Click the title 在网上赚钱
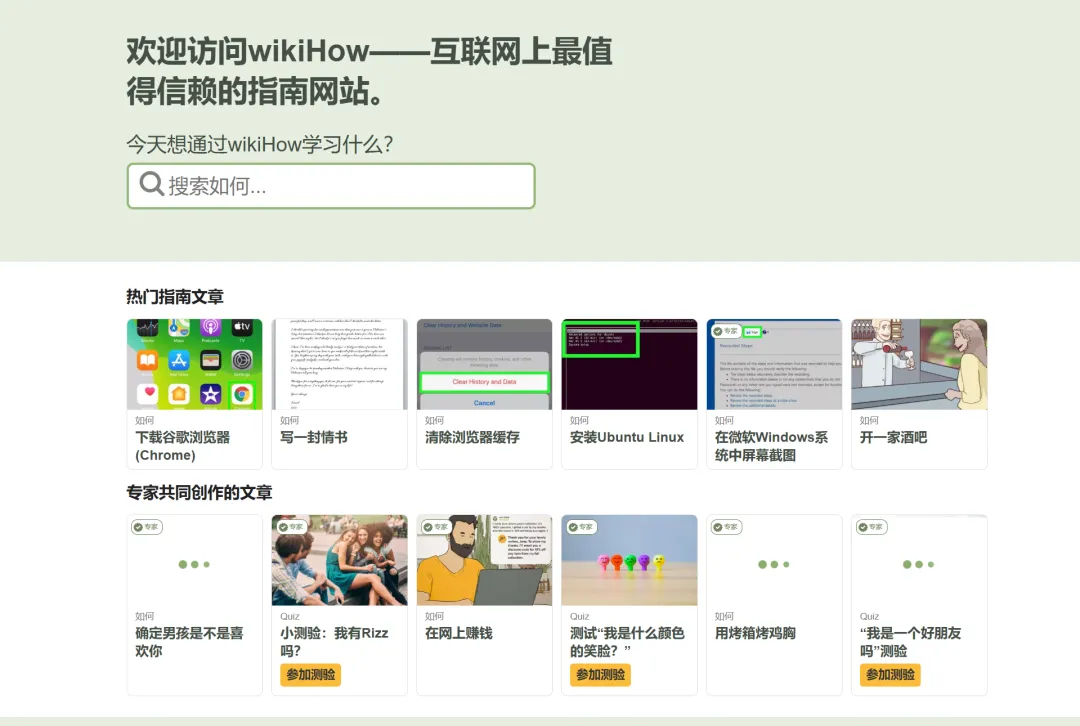The image size is (1080, 726). point(459,633)
